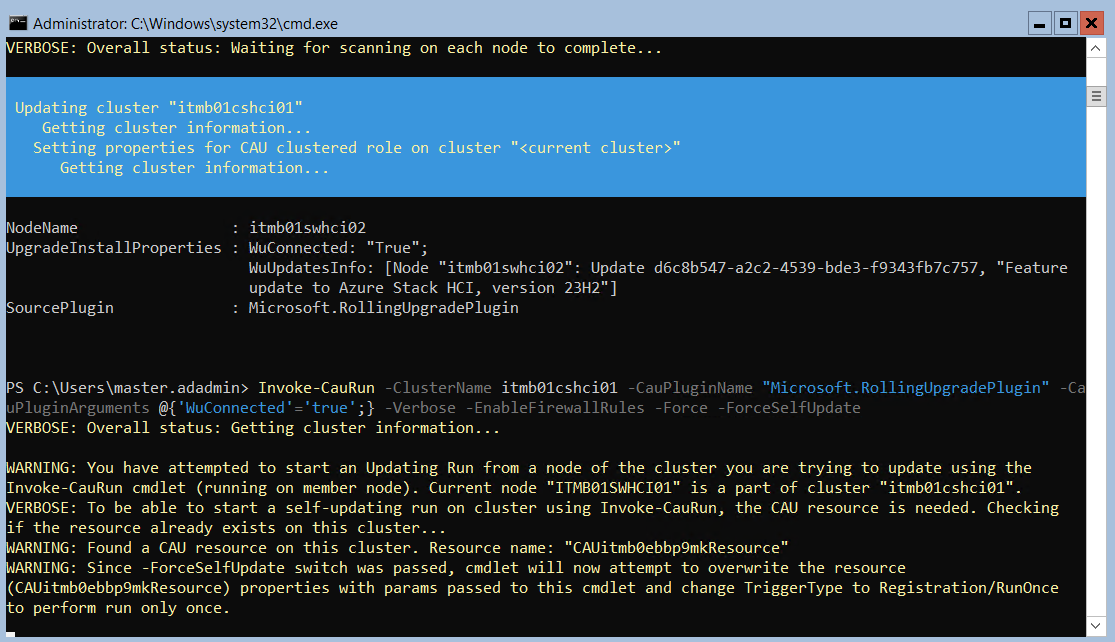Image resolution: width=1115 pixels, height=642 pixels.
Task: Click the quoted "Microsoft.RollingUpgradePlugin" argument
Action: click(x=906, y=387)
